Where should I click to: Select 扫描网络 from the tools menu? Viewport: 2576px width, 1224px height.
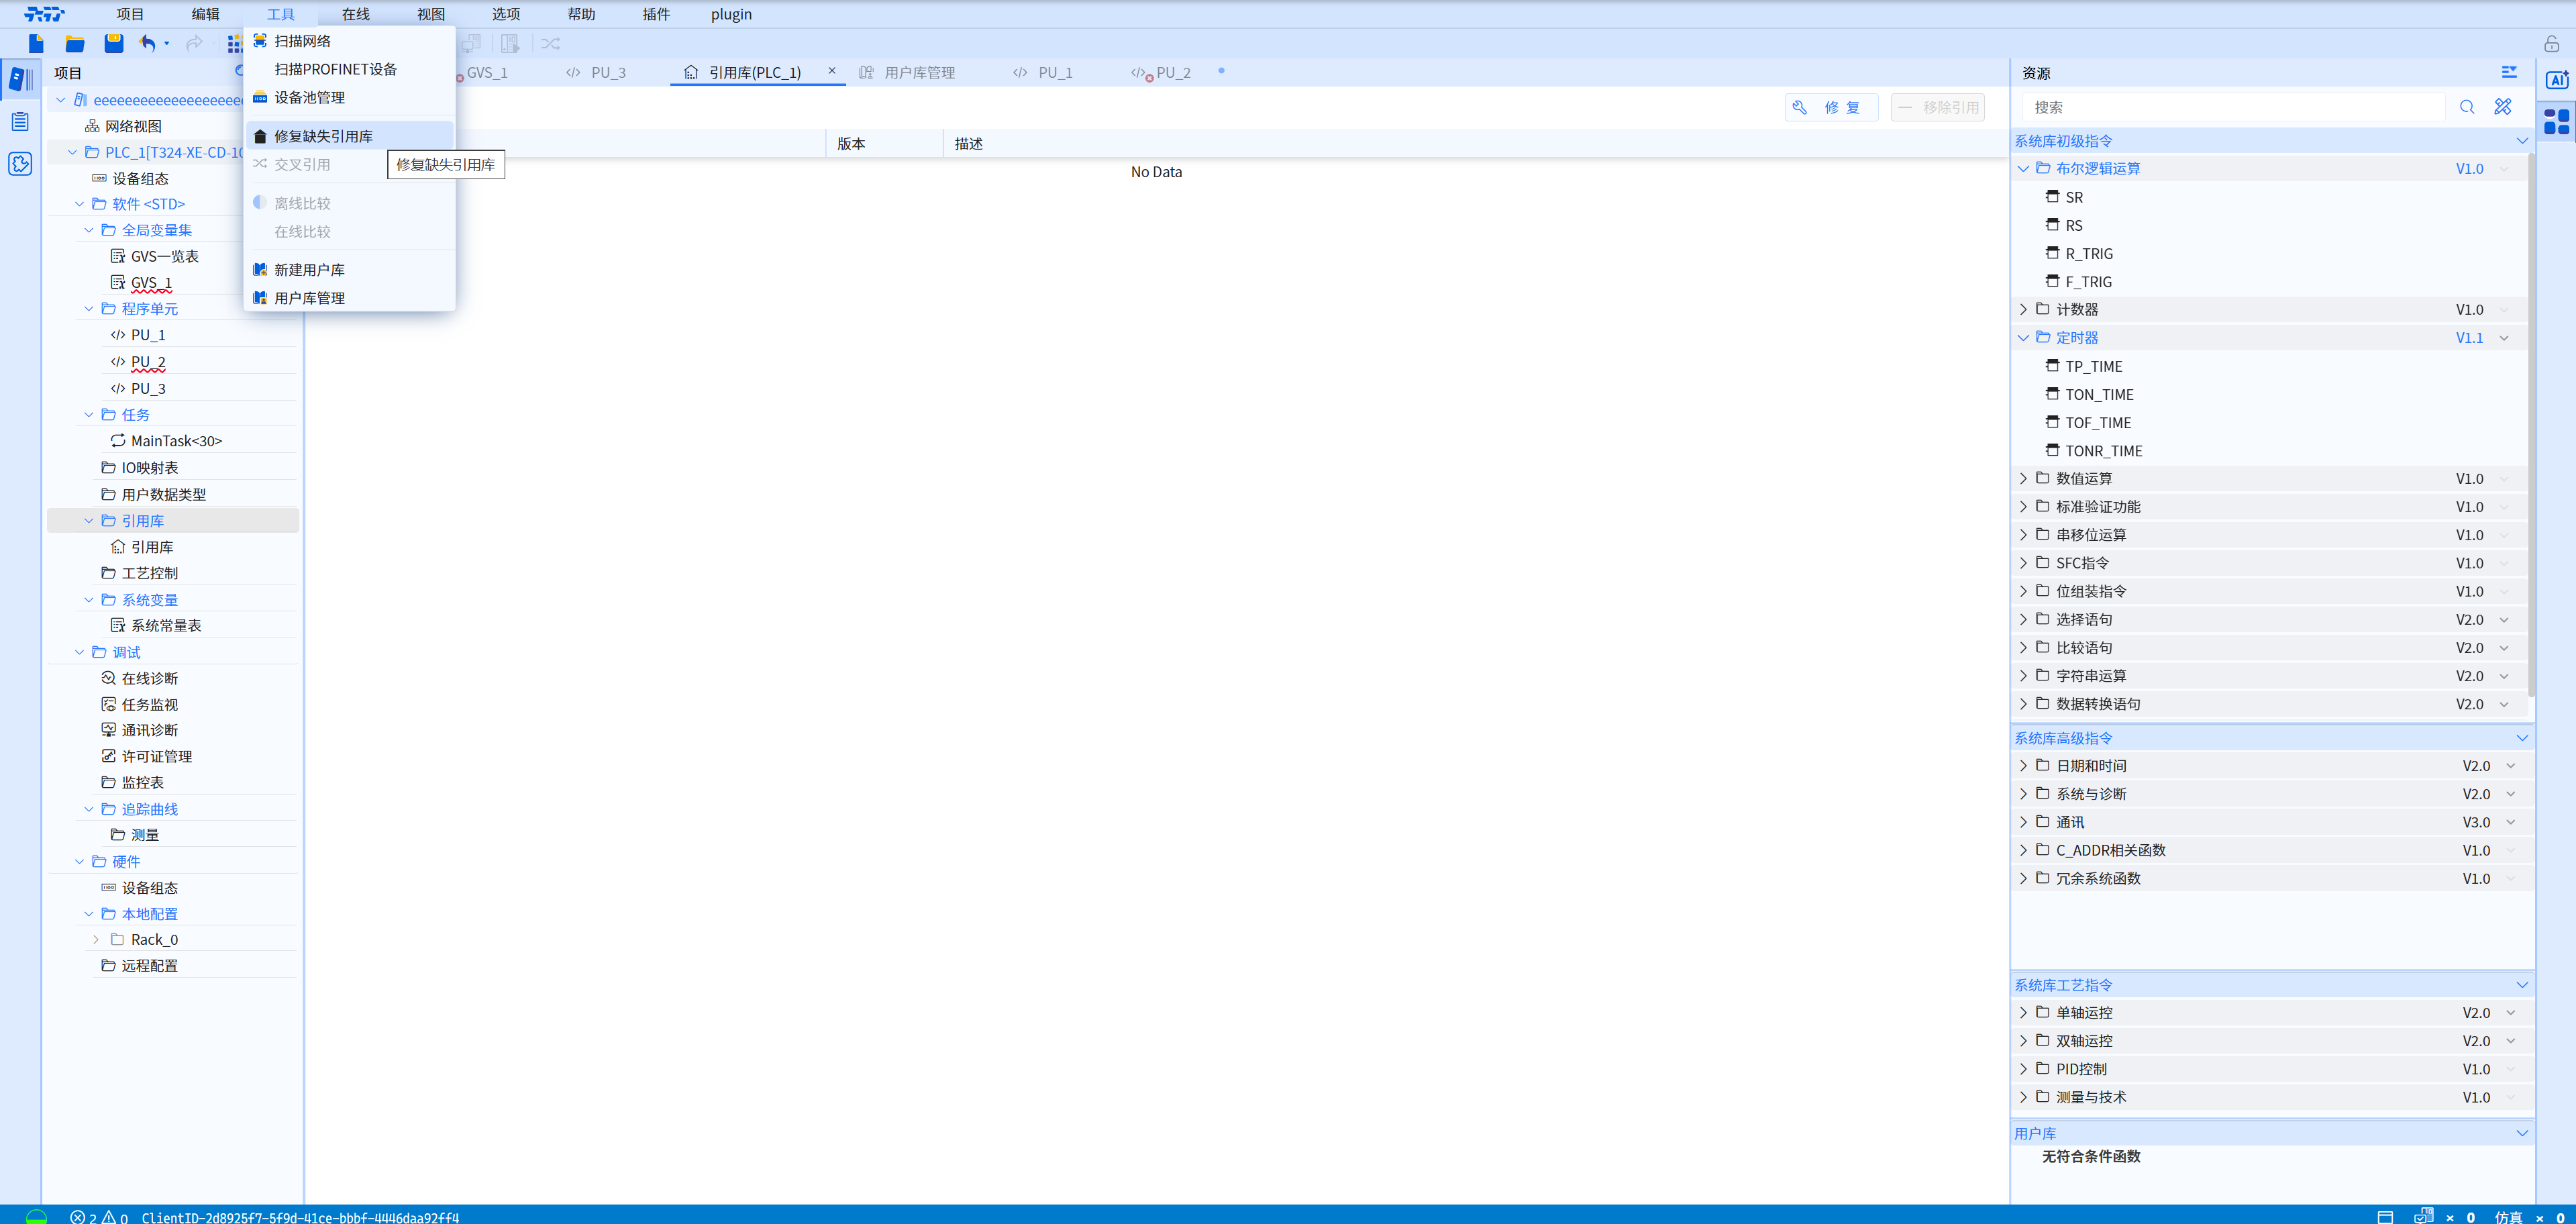click(302, 41)
